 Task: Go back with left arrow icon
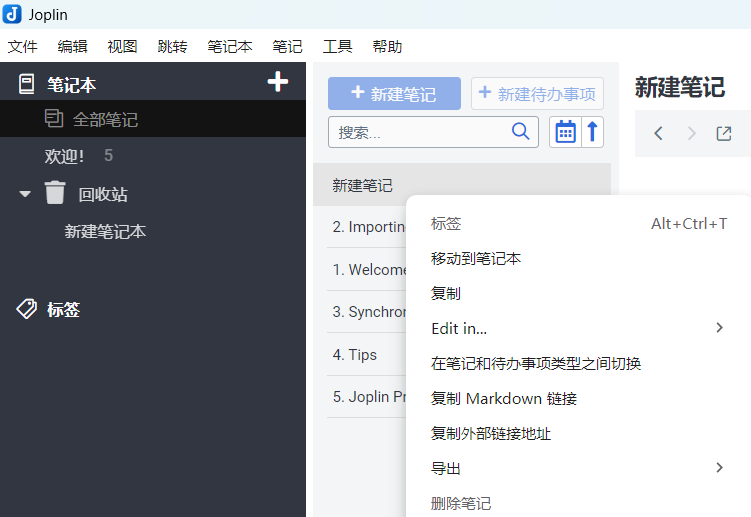coord(659,133)
